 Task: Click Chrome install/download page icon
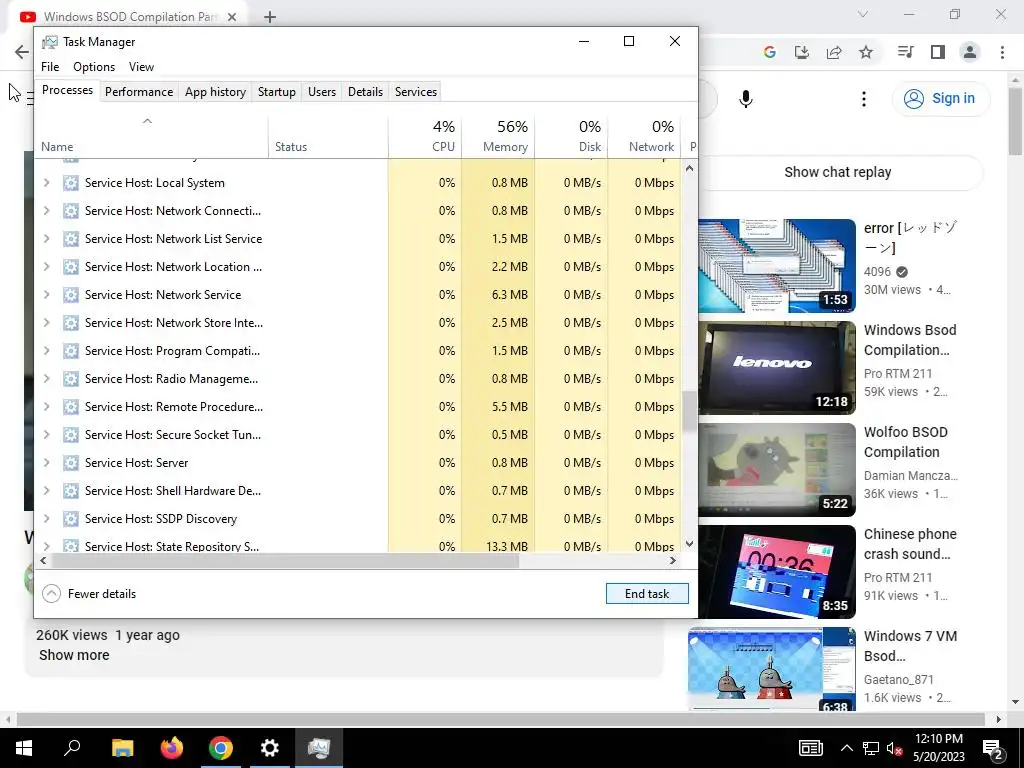click(802, 52)
